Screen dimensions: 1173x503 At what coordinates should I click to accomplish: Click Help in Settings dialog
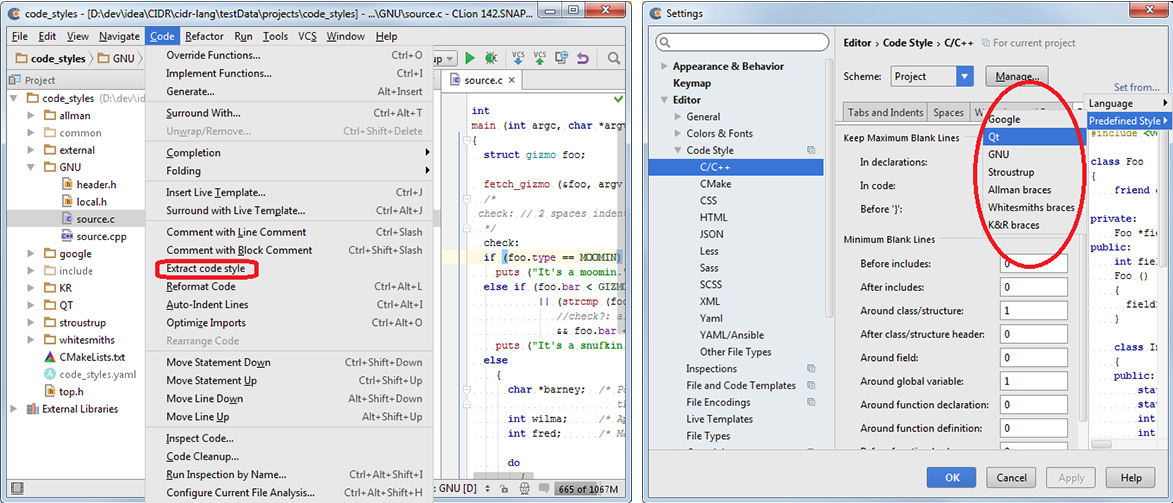tap(1131, 478)
